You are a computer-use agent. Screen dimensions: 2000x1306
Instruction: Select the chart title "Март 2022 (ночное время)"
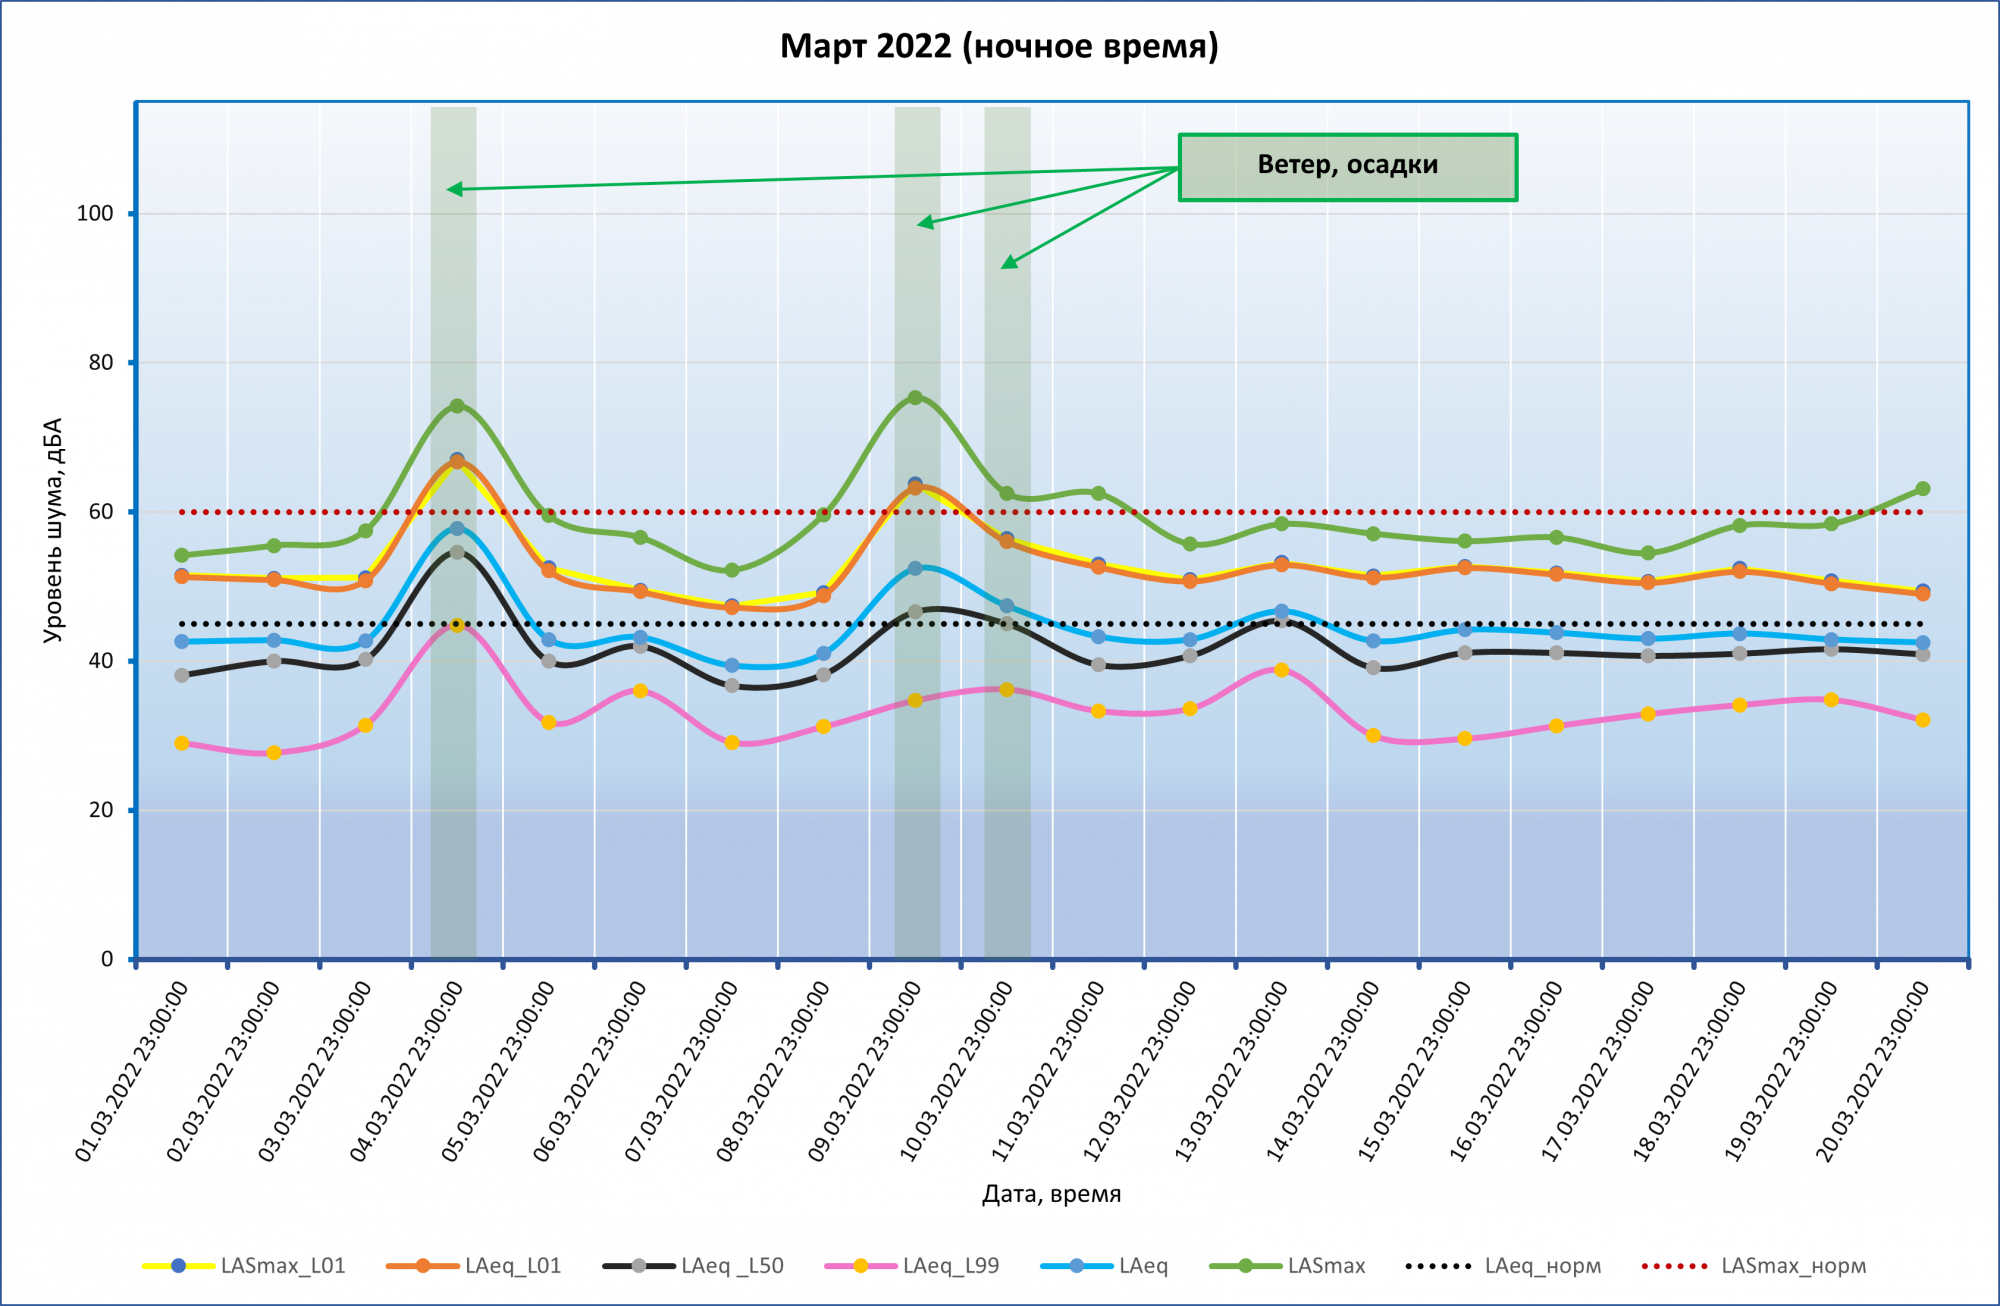(999, 47)
